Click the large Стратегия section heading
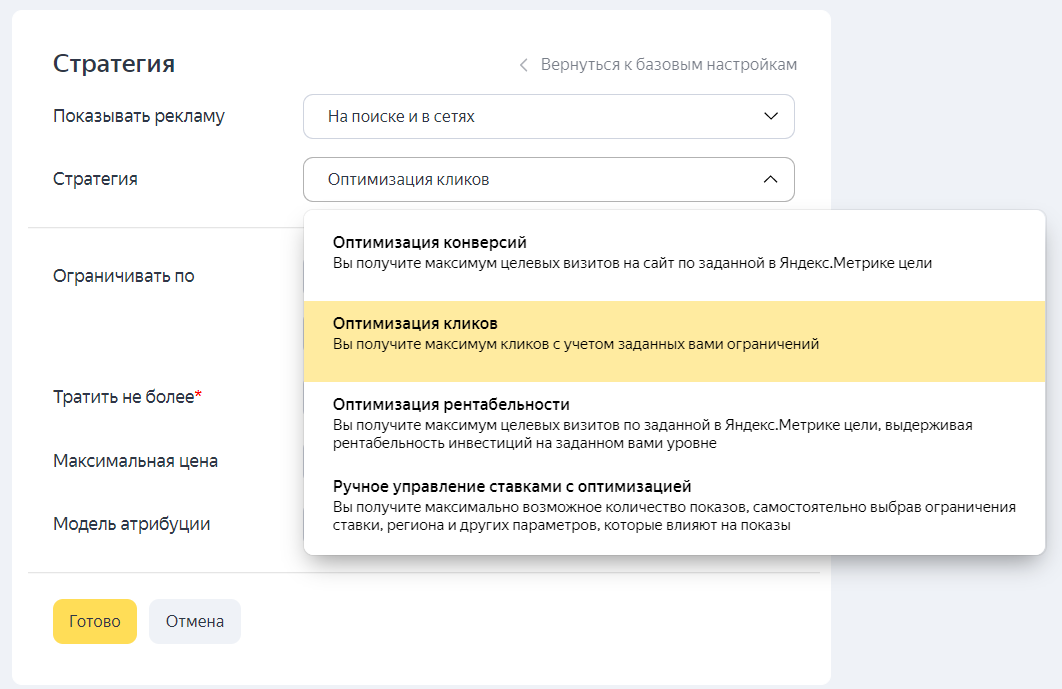 pos(114,64)
